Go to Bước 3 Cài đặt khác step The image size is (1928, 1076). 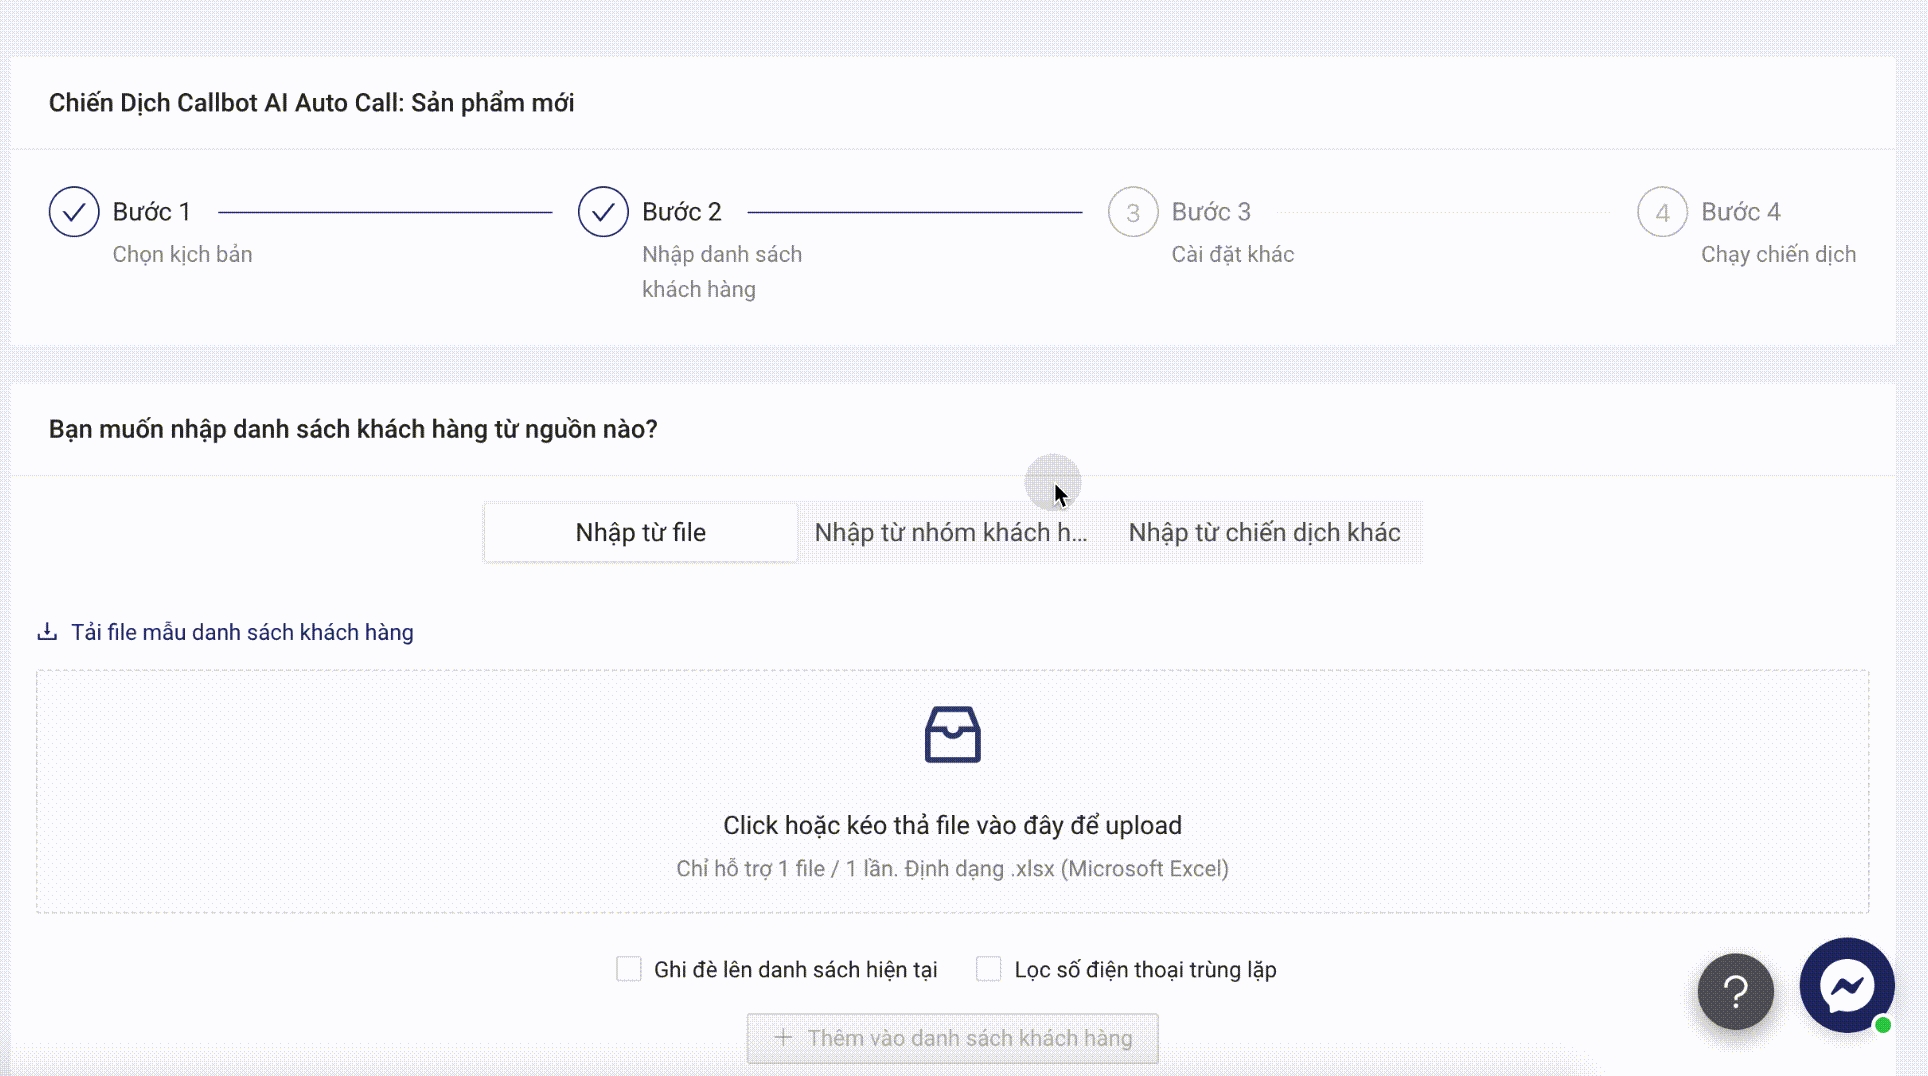pyautogui.click(x=1211, y=212)
